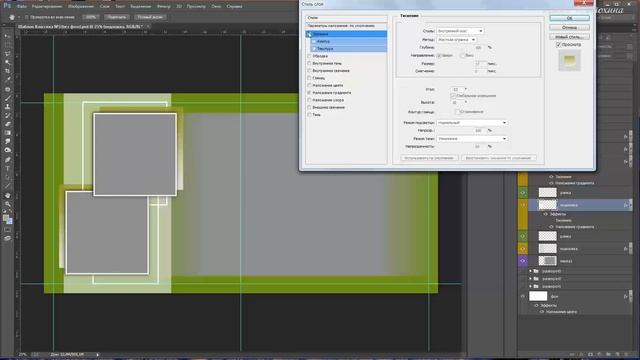Click the Отмена cancel button

tap(569, 27)
